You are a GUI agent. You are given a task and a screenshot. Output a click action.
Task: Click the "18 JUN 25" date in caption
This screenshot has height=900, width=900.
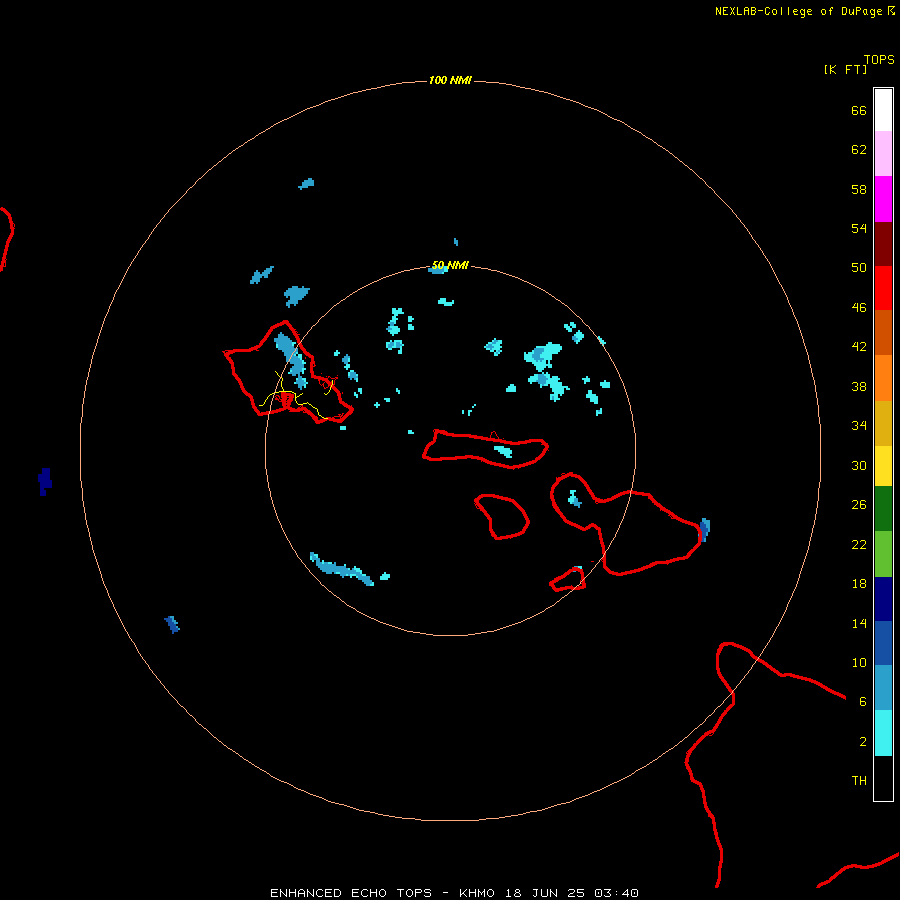tap(545, 893)
